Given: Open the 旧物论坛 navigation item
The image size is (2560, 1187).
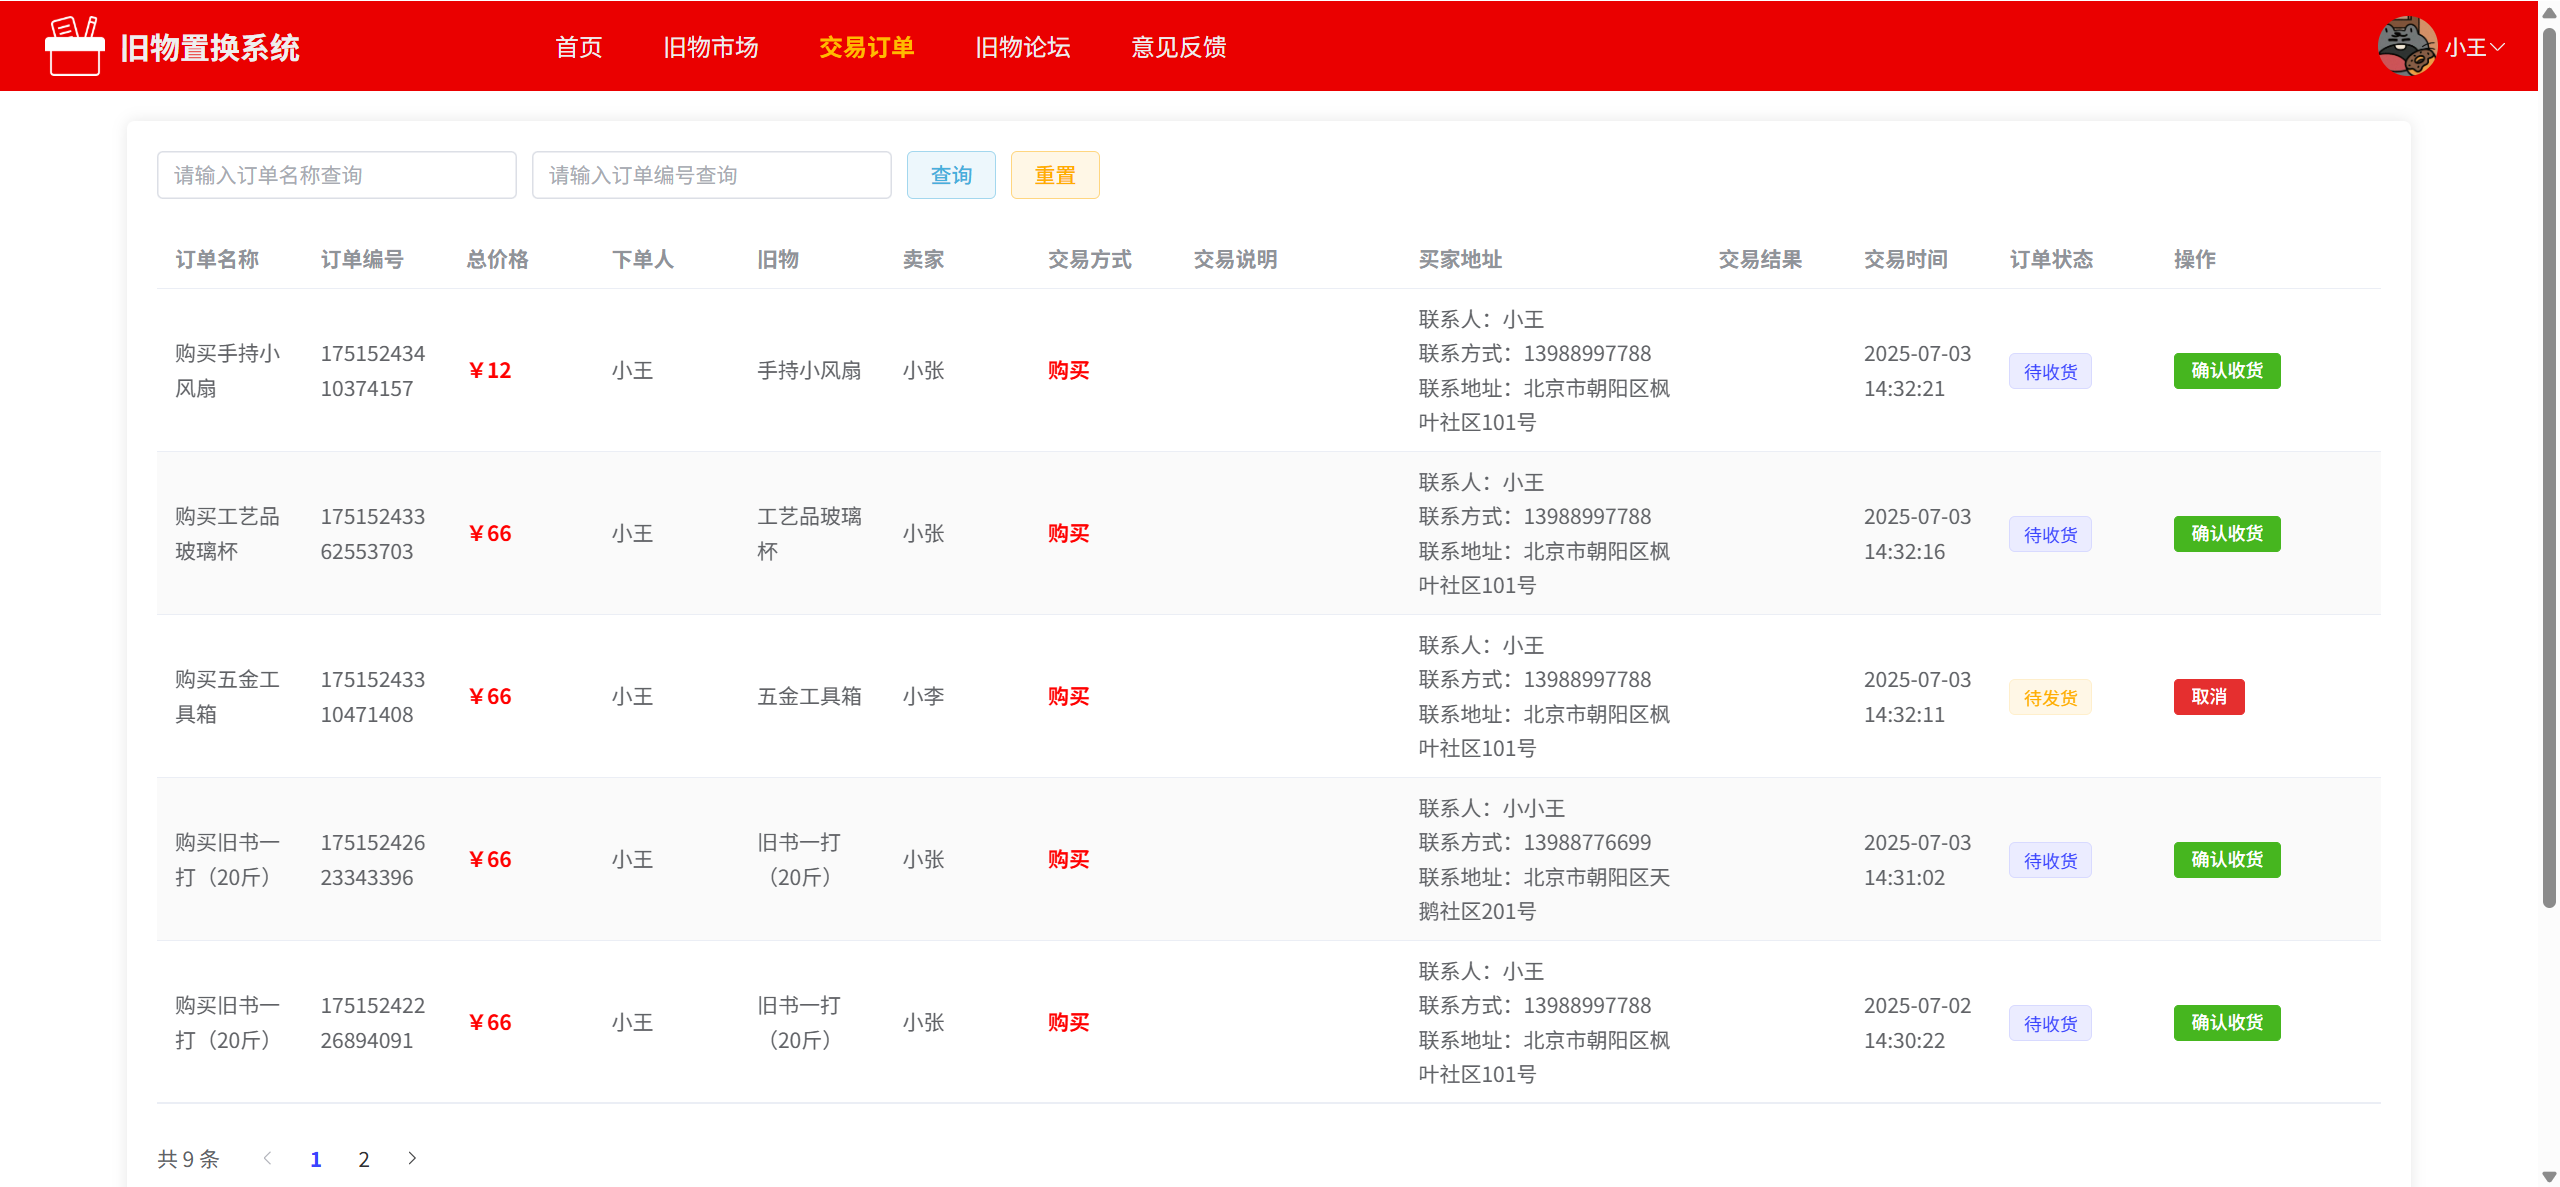Looking at the screenshot, I should [x=1022, y=47].
